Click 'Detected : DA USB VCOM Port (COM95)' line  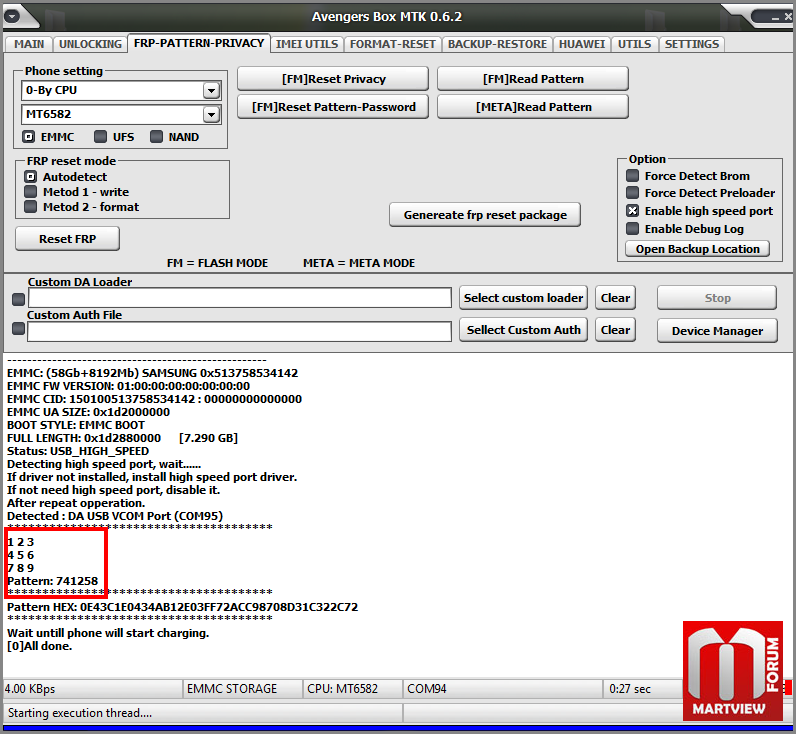pos(115,516)
